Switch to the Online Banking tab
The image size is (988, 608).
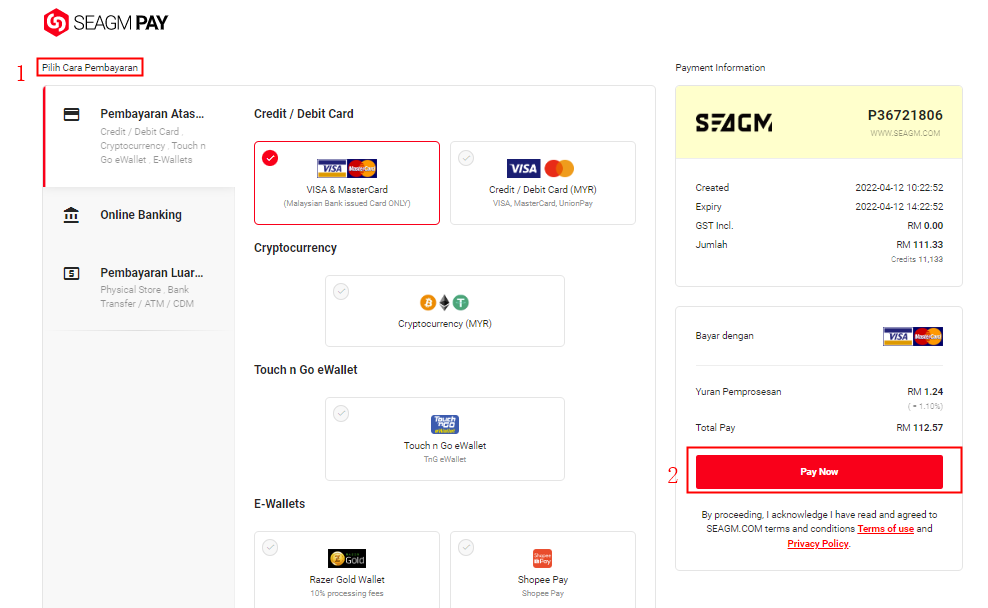tap(139, 215)
